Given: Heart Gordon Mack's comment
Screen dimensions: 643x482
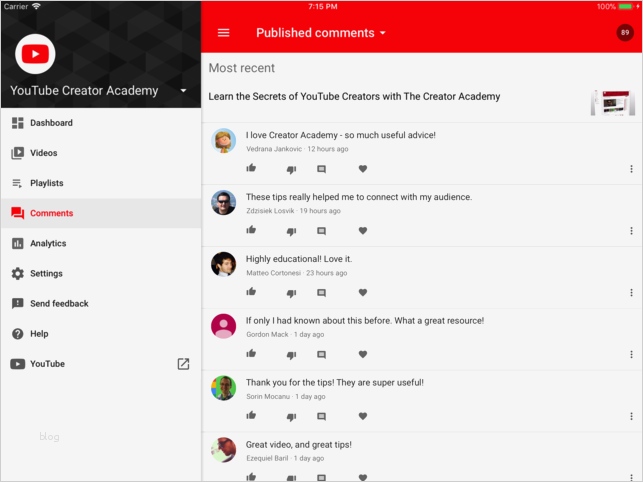Looking at the screenshot, I should pos(363,354).
